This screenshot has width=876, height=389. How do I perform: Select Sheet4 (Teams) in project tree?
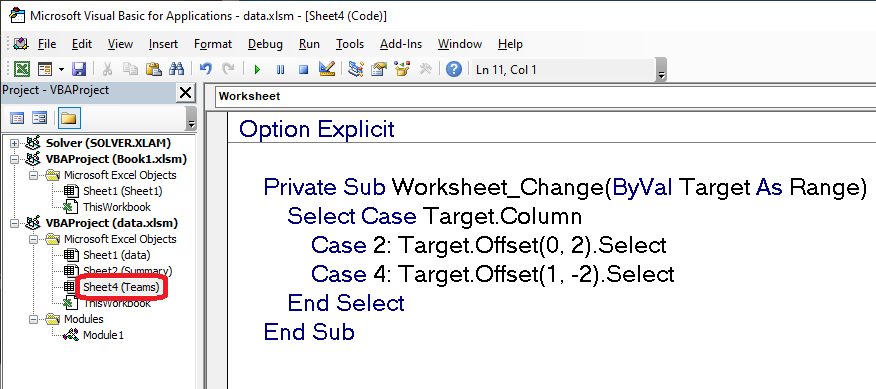coord(121,287)
